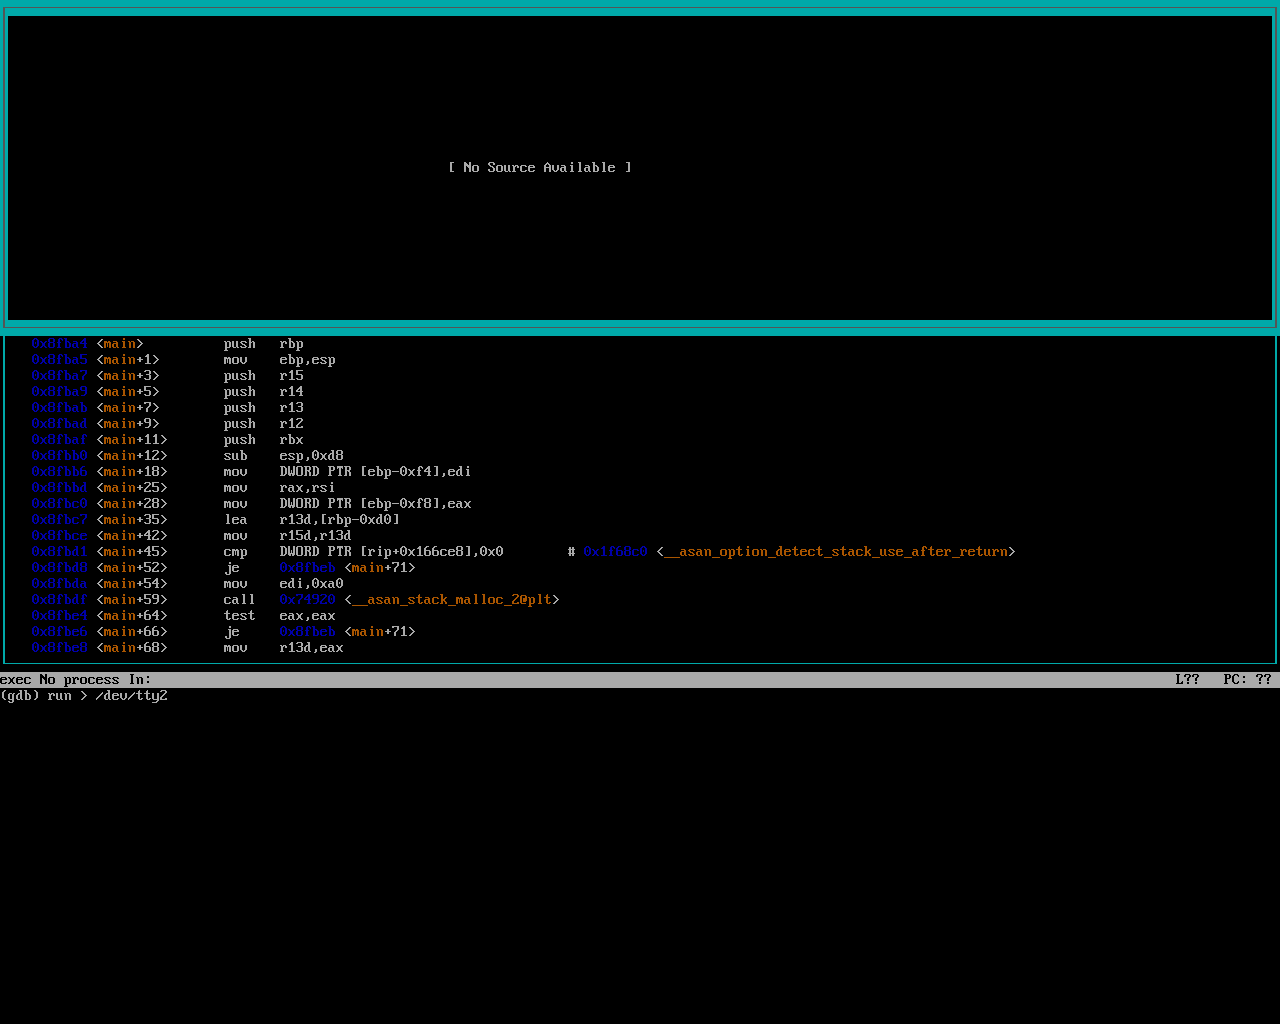Screen dimensions: 1280x1024
Task: Click the push r15 instruction at main+3
Action: tap(263, 376)
